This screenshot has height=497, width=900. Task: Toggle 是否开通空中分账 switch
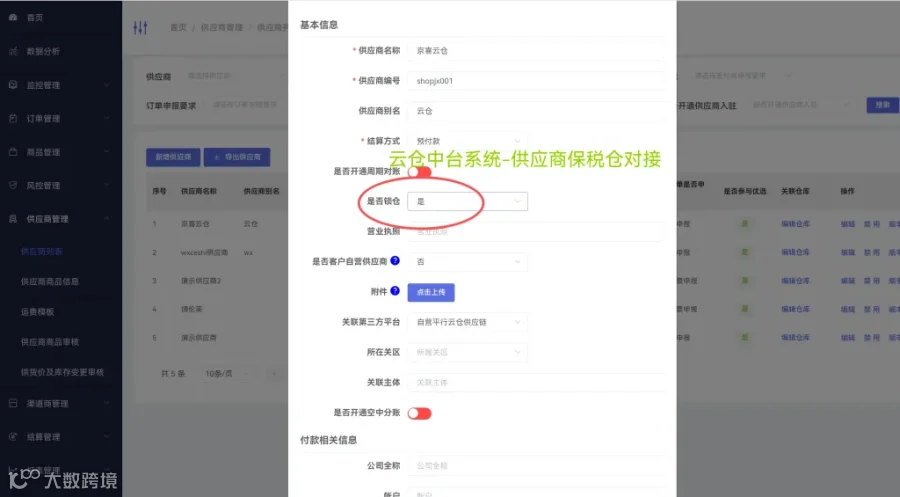[420, 413]
